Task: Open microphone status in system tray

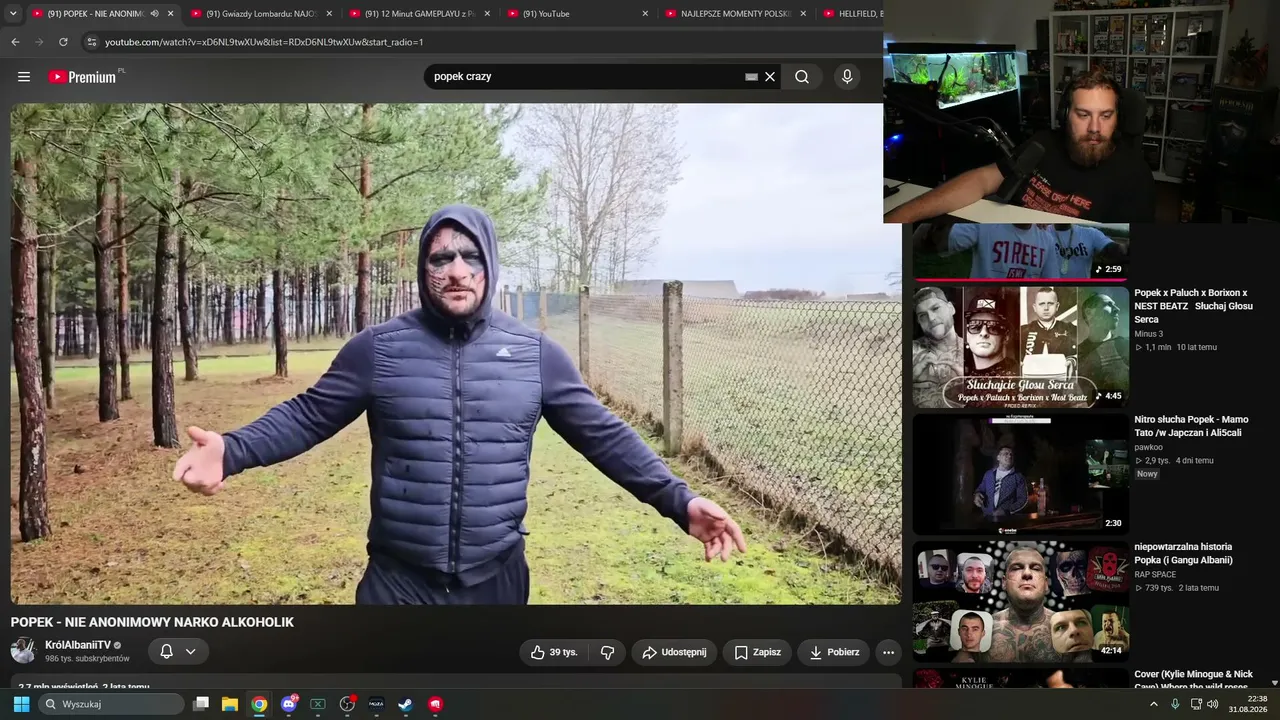Action: coord(1175,704)
